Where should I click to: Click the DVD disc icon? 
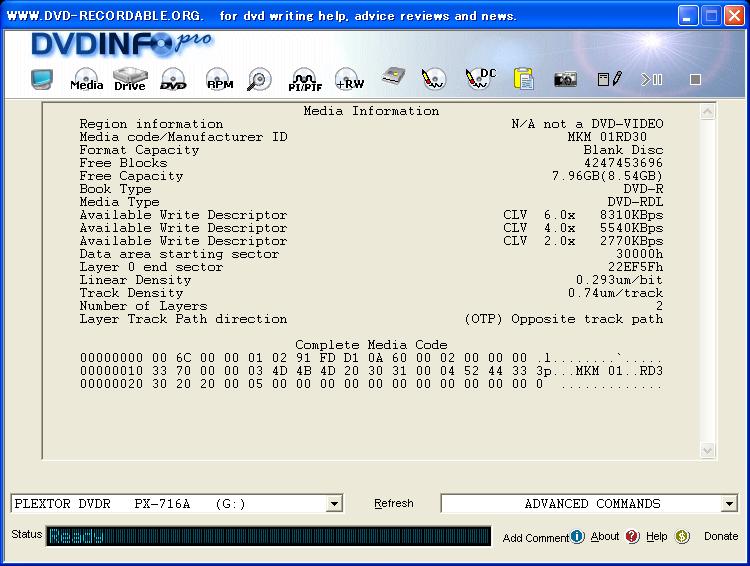click(173, 79)
